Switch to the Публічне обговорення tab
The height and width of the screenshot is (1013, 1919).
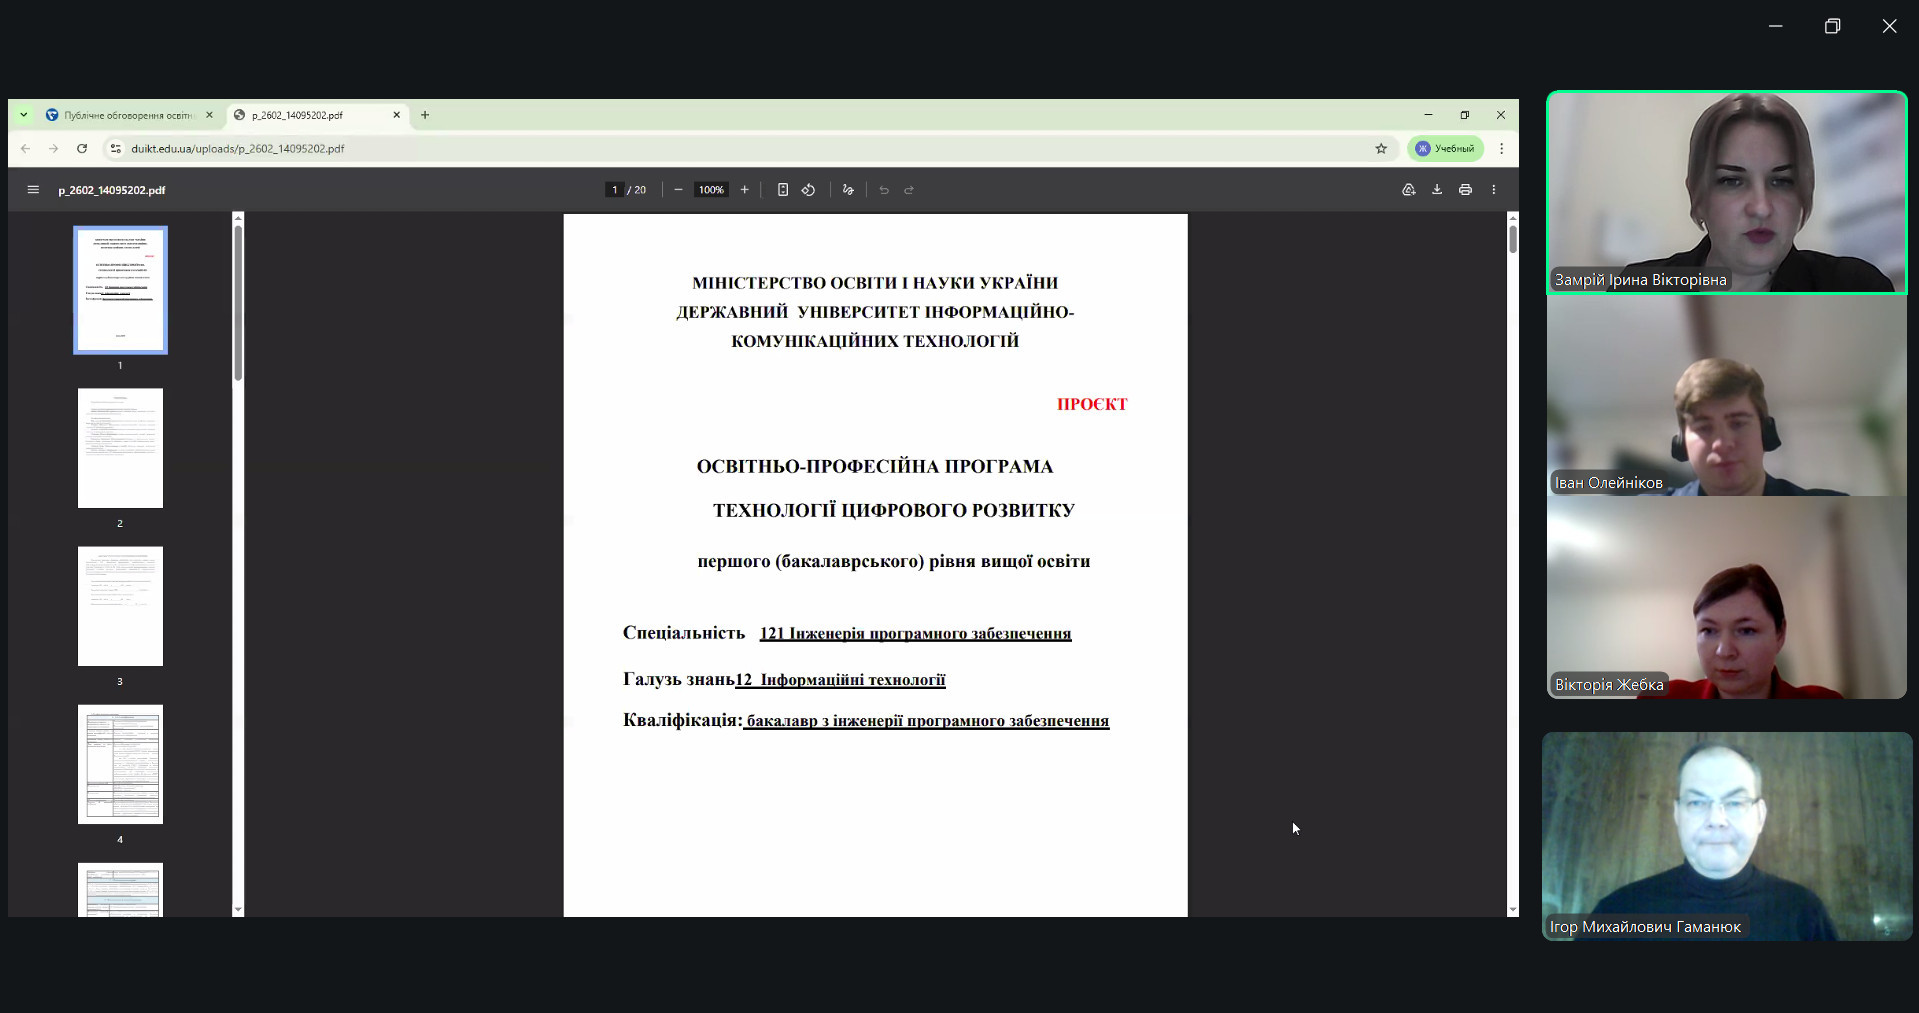[126, 115]
